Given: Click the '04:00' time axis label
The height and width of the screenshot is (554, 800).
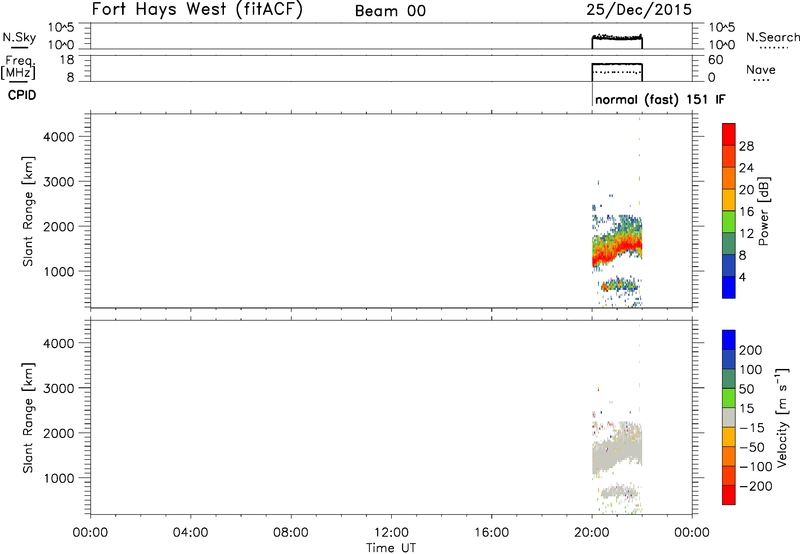Looking at the screenshot, I should (191, 533).
